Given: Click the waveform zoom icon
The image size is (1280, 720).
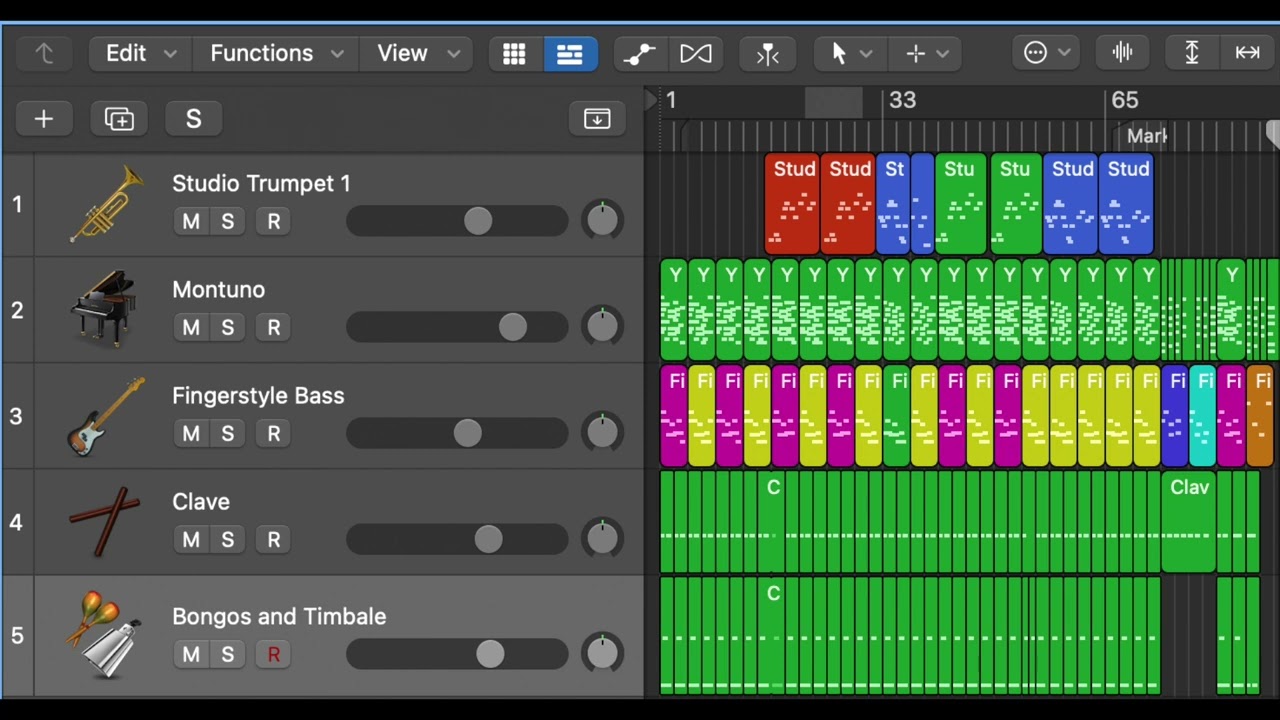Looking at the screenshot, I should click(1123, 53).
